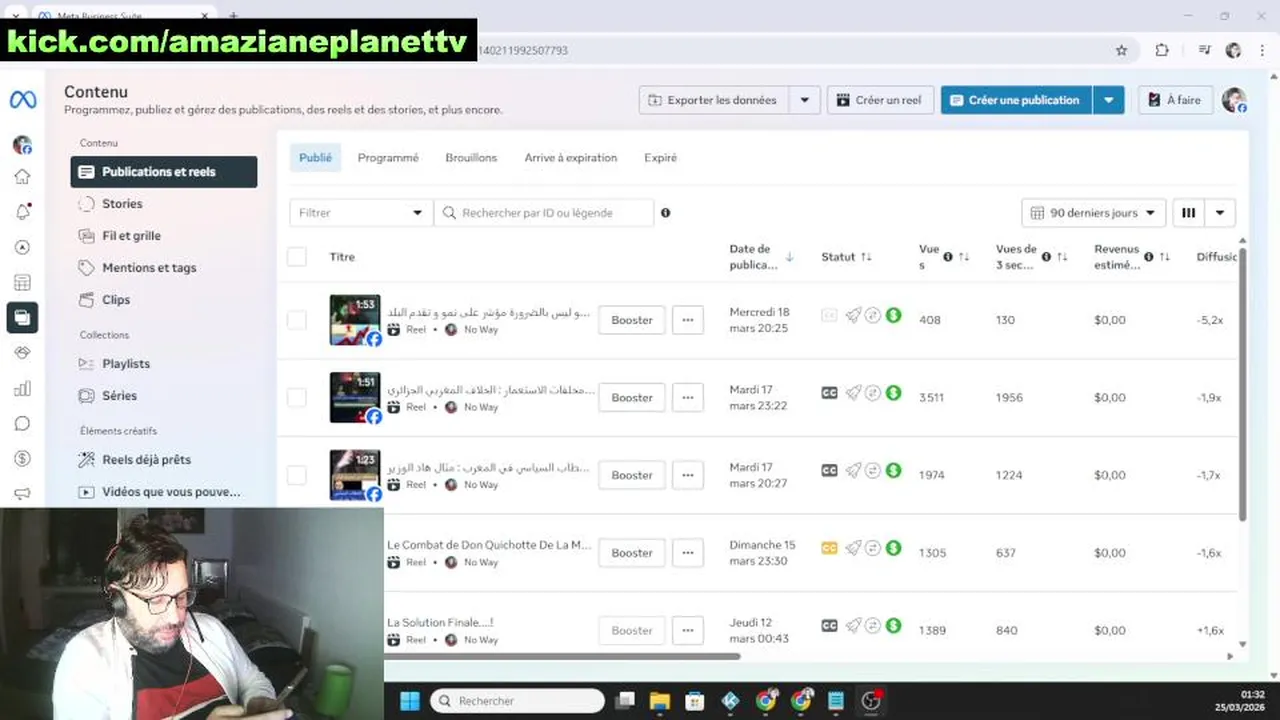Click green dollar icon in 1974 views row
This screenshot has width=1280, height=720.
(x=893, y=470)
